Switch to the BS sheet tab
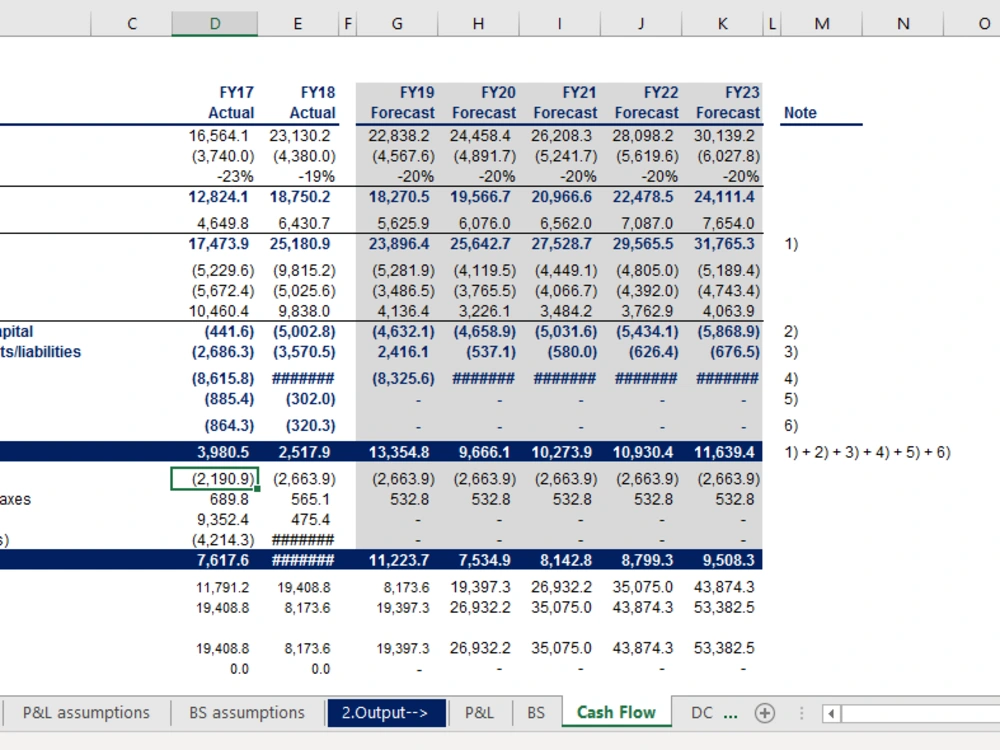Viewport: 1000px width, 750px height. coord(536,712)
